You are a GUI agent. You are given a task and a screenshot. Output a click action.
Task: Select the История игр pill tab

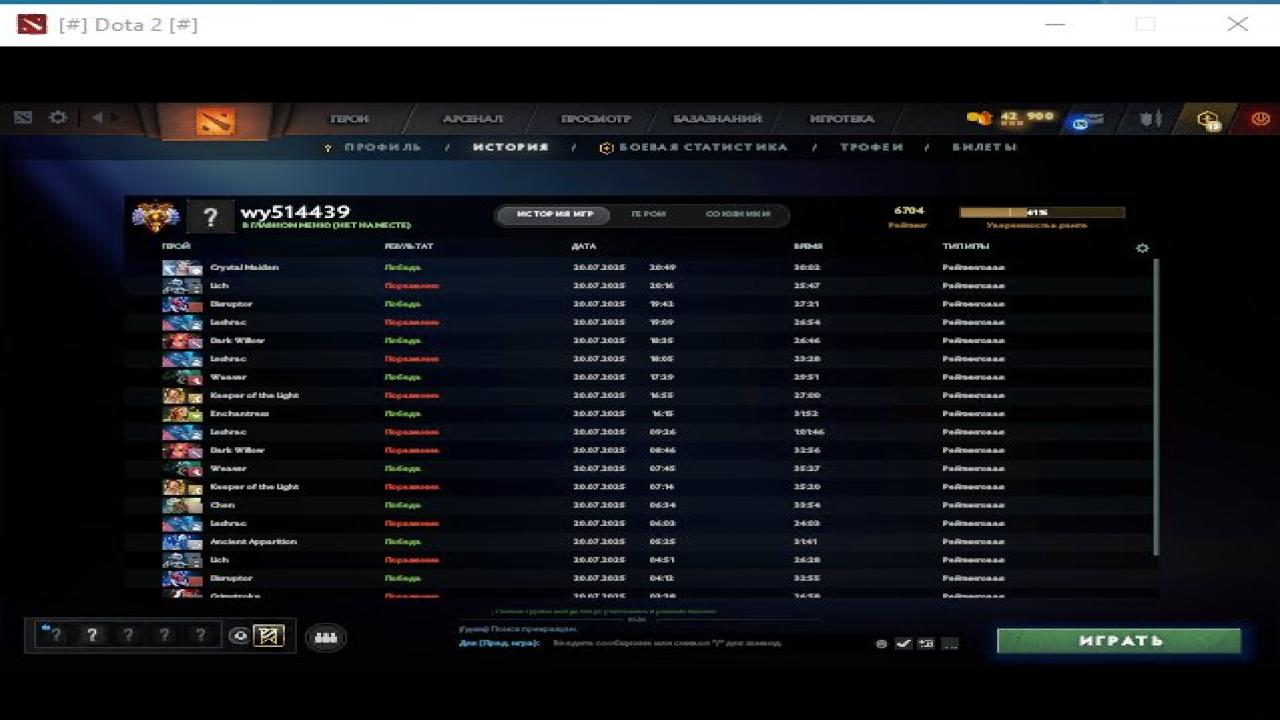pos(555,214)
